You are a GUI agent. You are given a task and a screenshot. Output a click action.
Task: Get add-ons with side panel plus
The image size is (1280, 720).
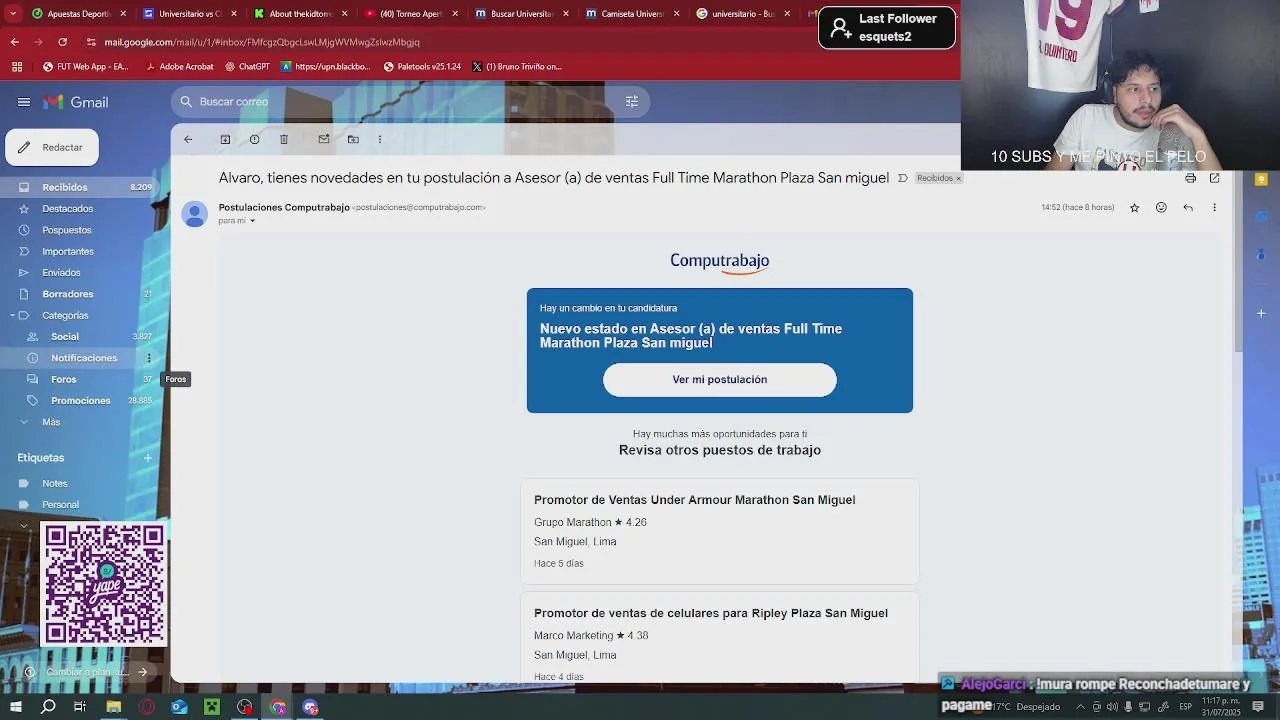1261,313
